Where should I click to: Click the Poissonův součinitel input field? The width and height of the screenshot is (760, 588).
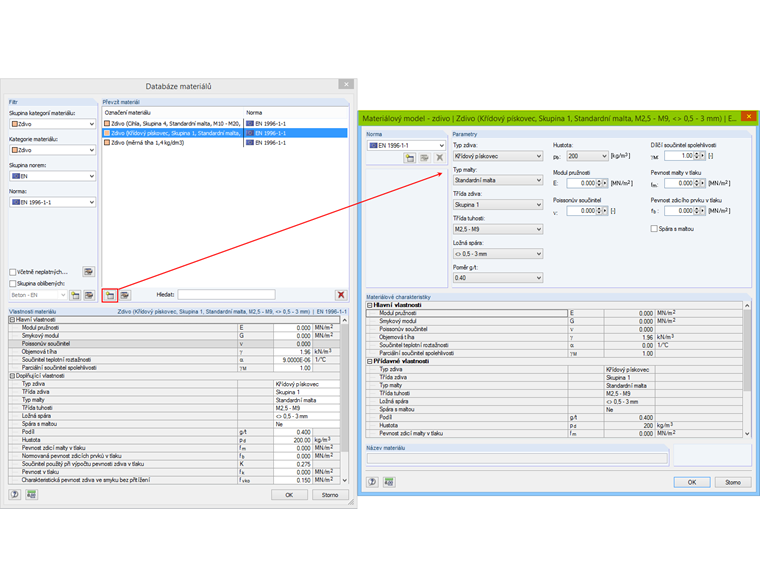click(582, 211)
